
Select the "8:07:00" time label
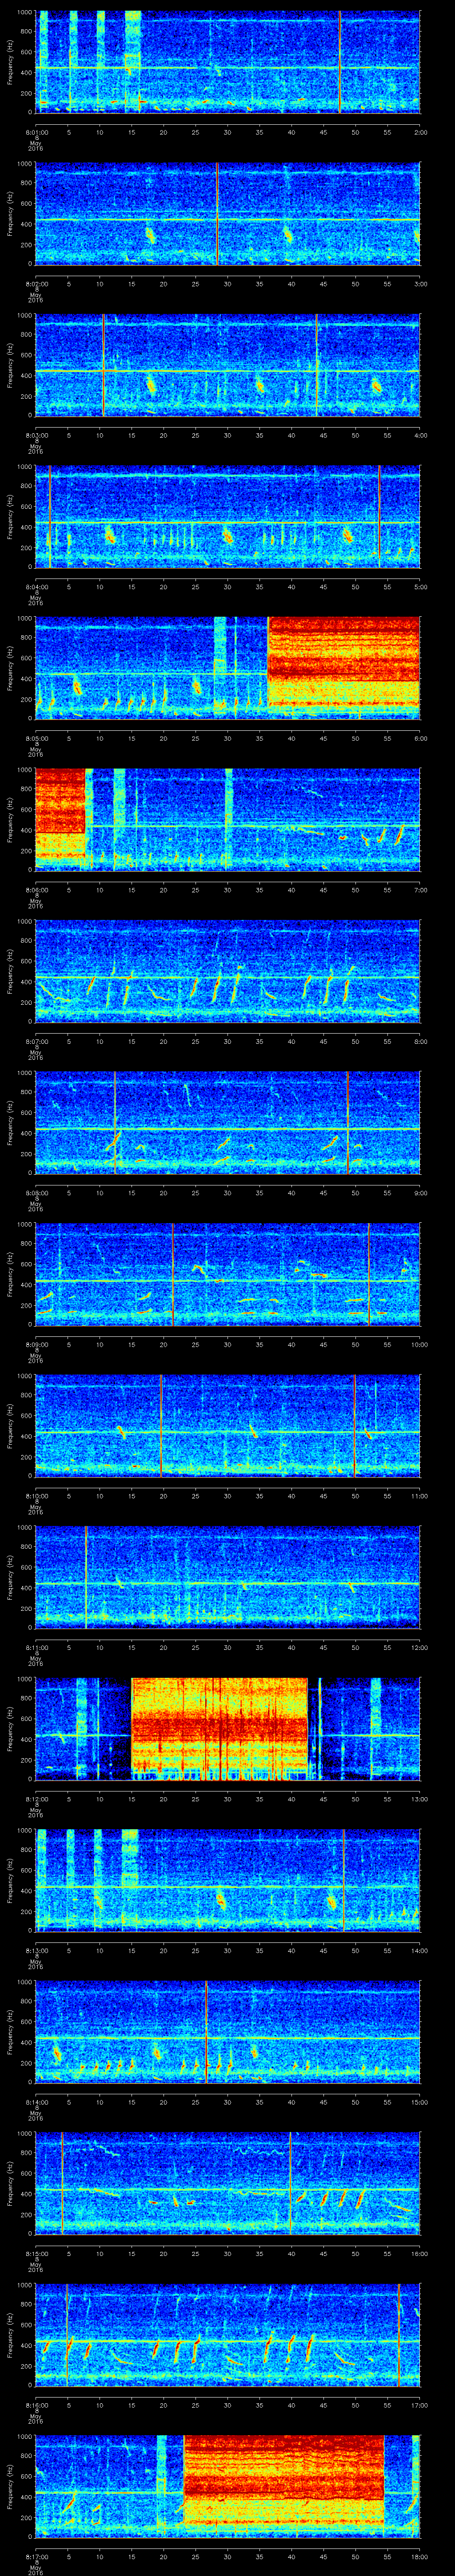pyautogui.click(x=36, y=1041)
